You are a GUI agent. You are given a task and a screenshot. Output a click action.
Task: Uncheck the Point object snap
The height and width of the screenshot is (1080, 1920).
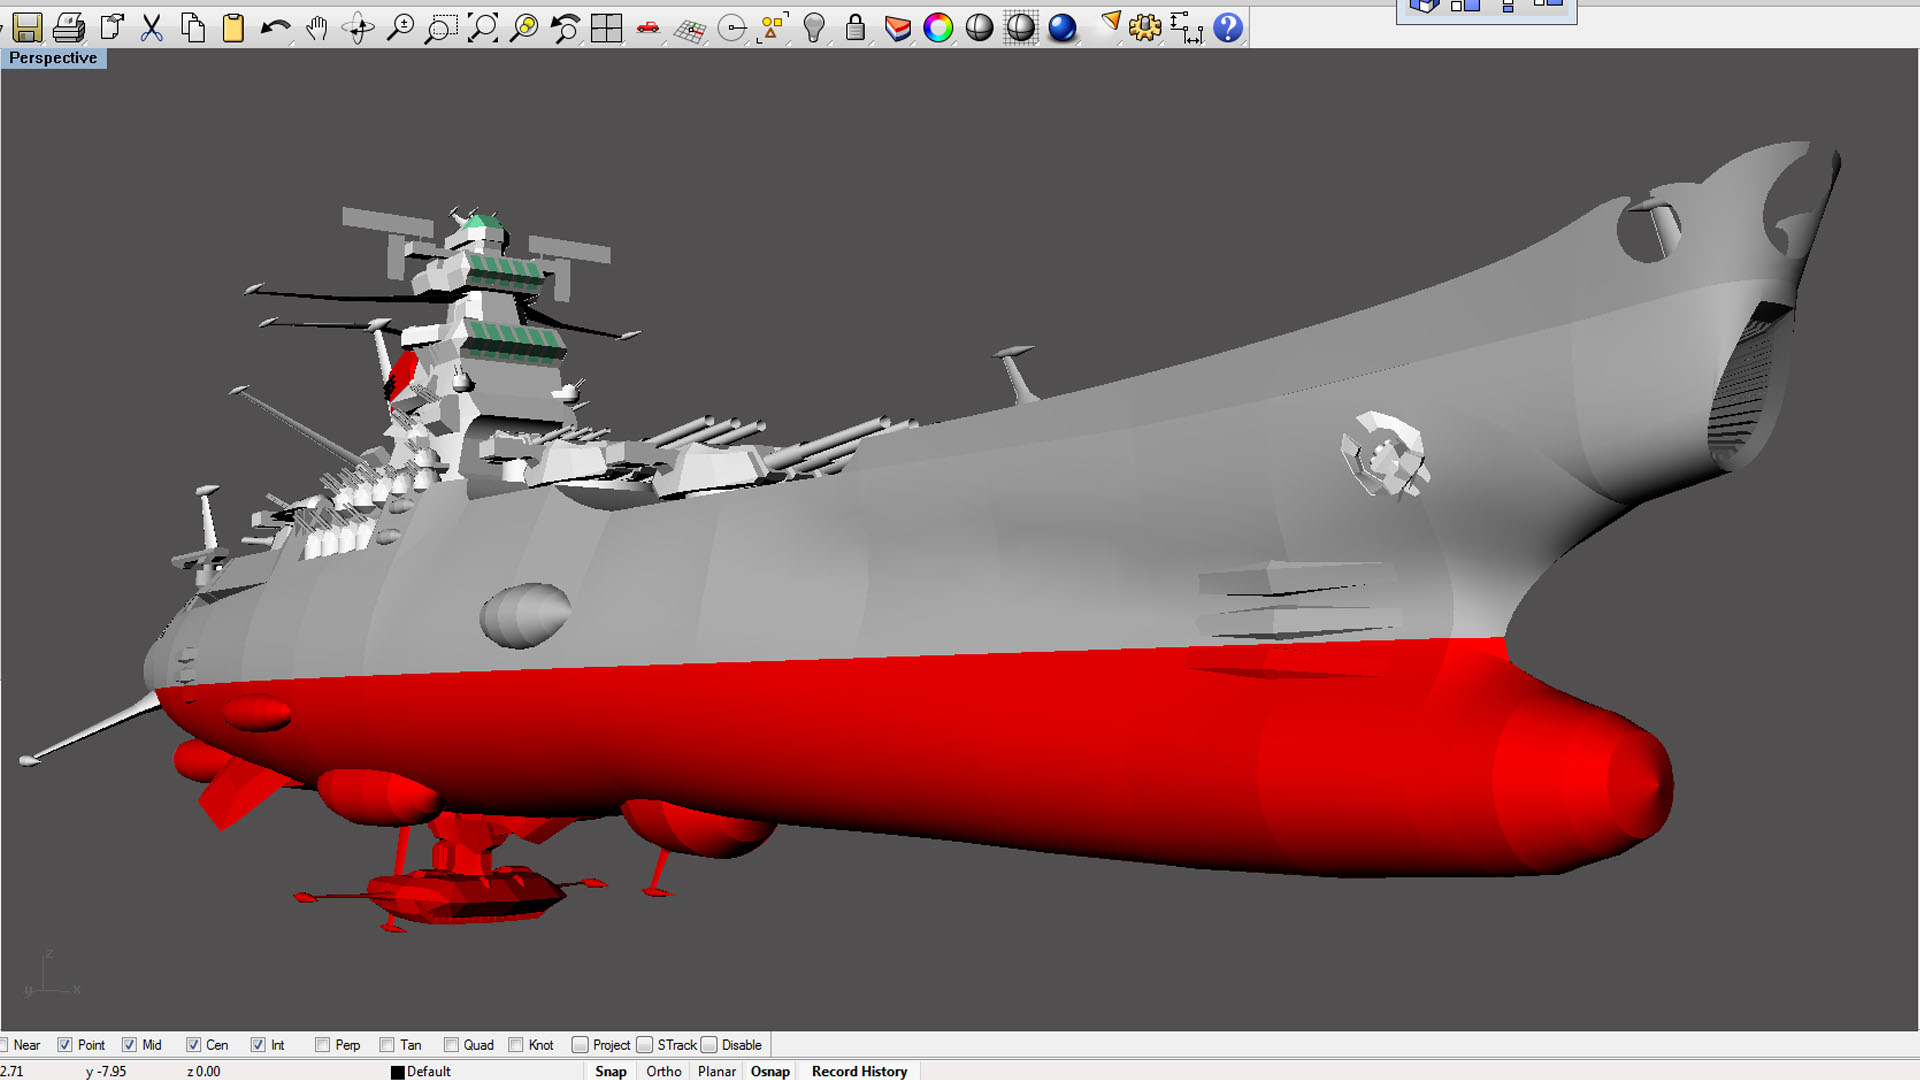(65, 1045)
